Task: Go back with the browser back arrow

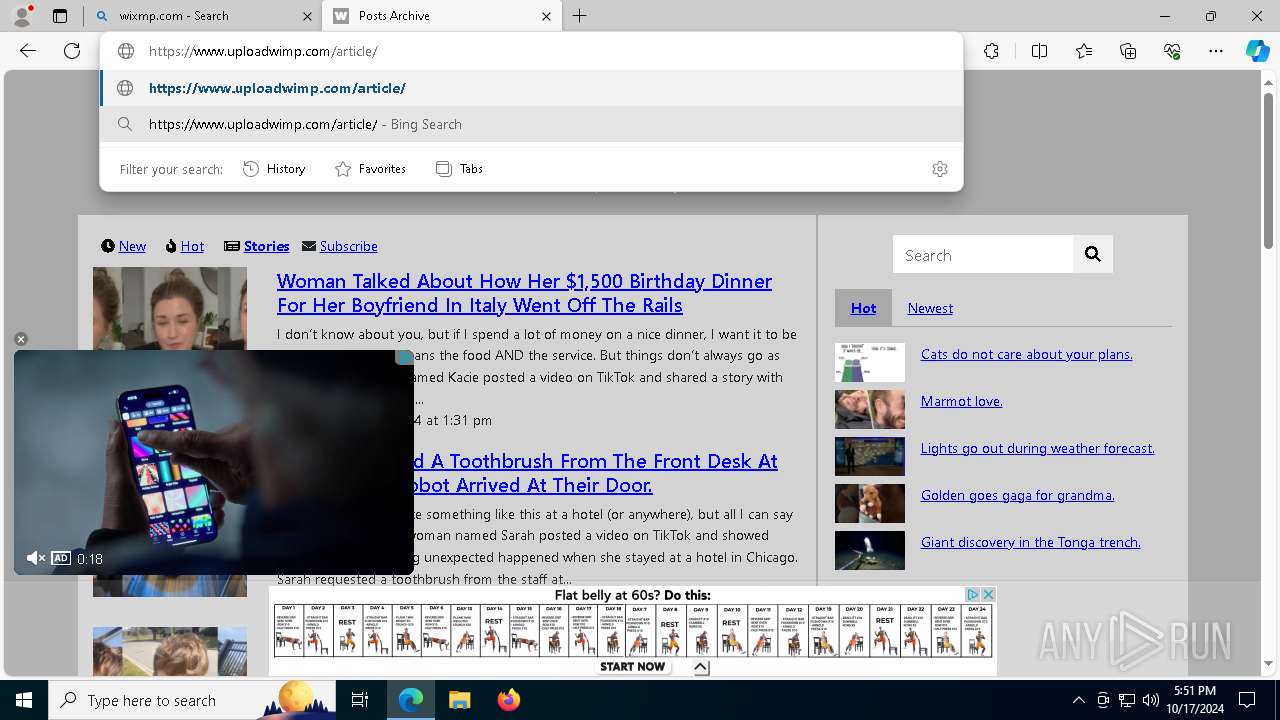Action: (x=28, y=51)
